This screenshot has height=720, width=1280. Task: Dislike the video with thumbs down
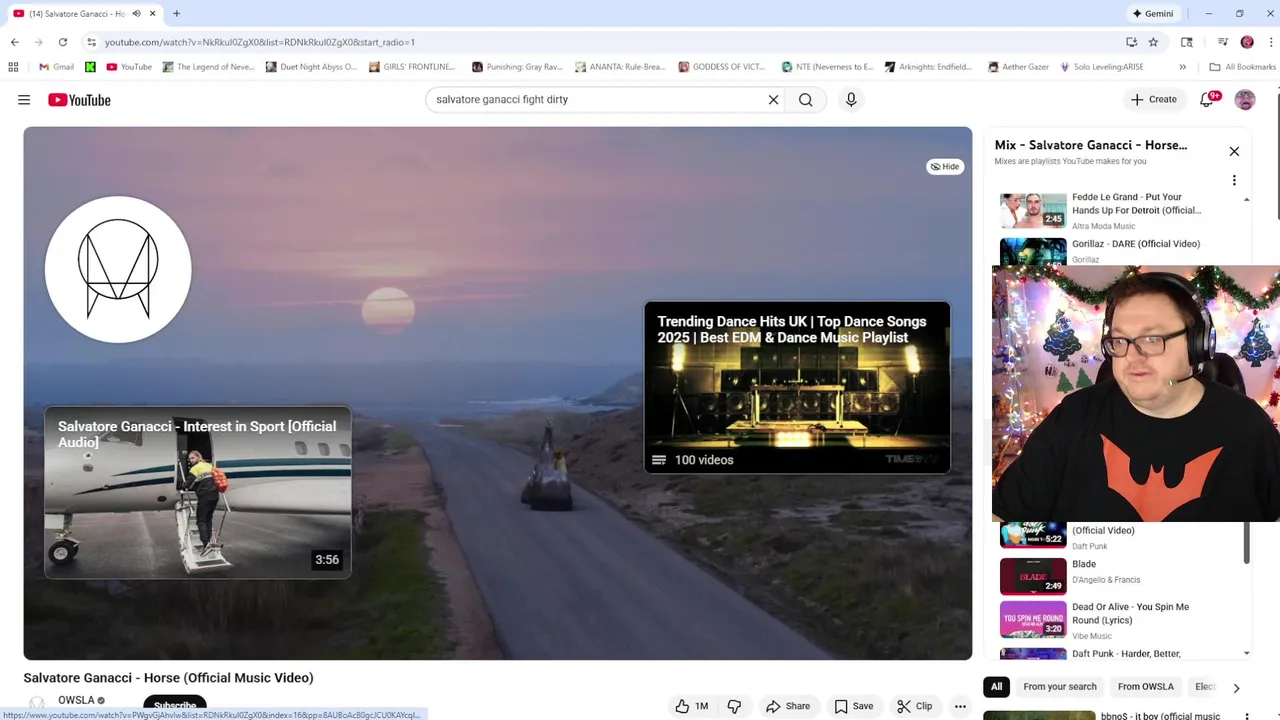[x=734, y=706]
